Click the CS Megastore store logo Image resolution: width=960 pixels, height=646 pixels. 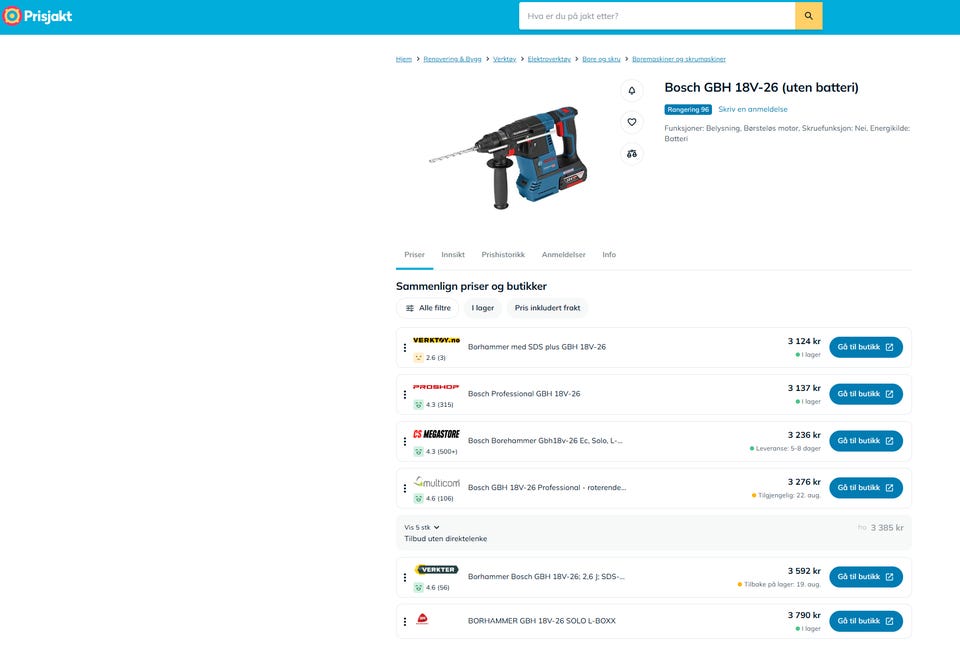(436, 434)
